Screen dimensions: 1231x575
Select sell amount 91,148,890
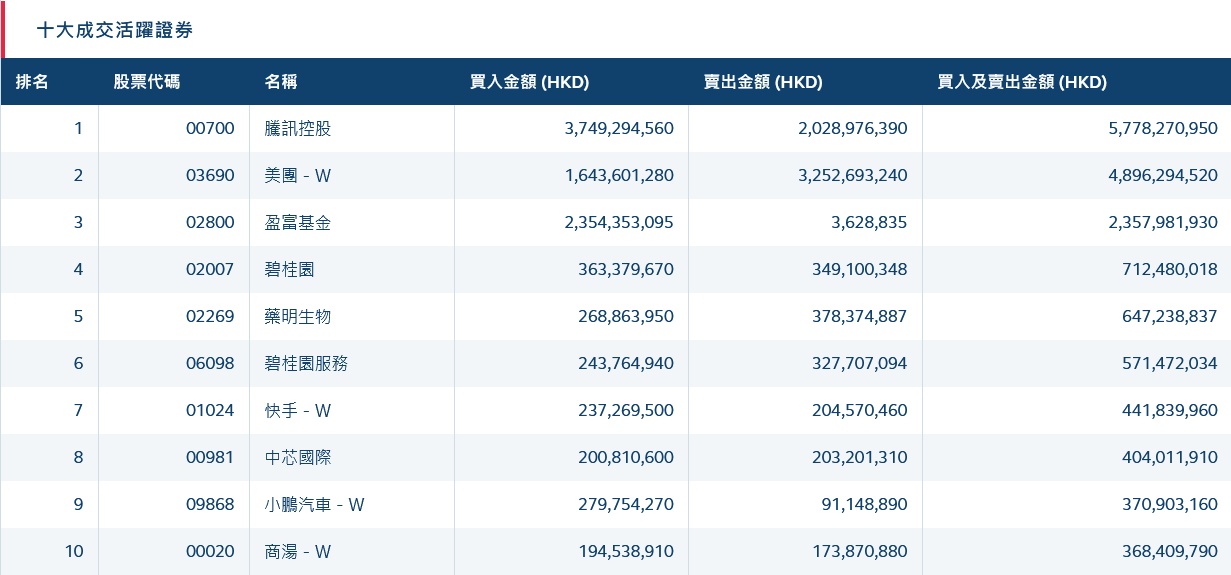click(865, 504)
